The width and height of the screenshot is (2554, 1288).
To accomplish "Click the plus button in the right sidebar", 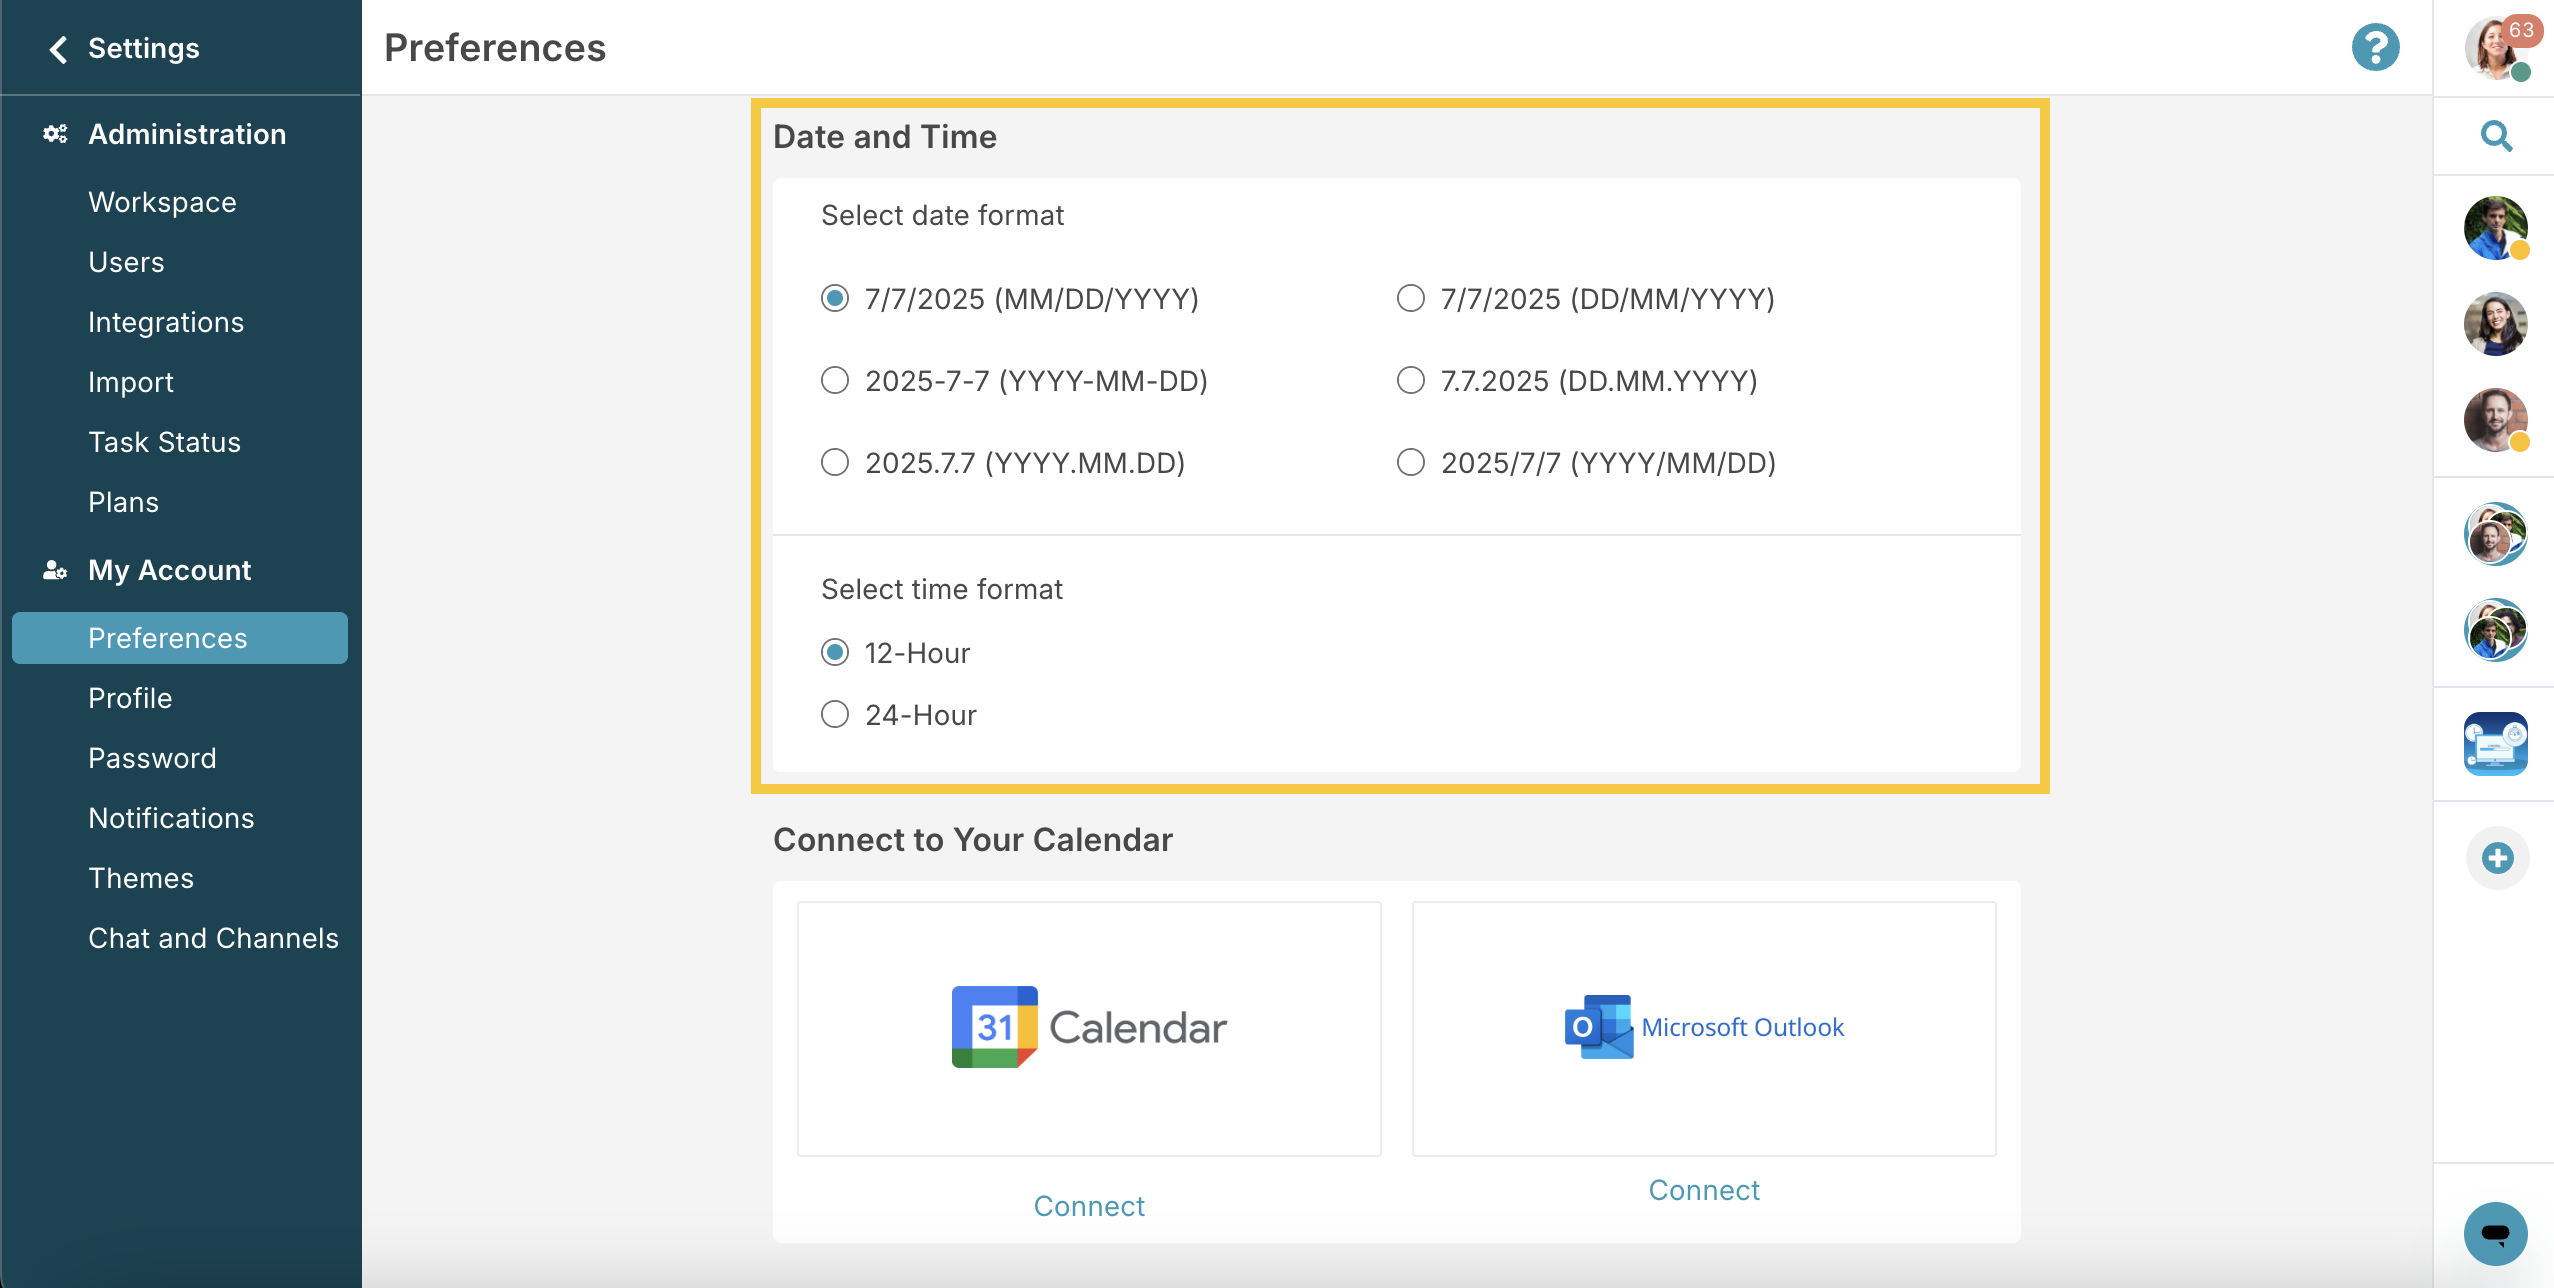I will click(2496, 857).
